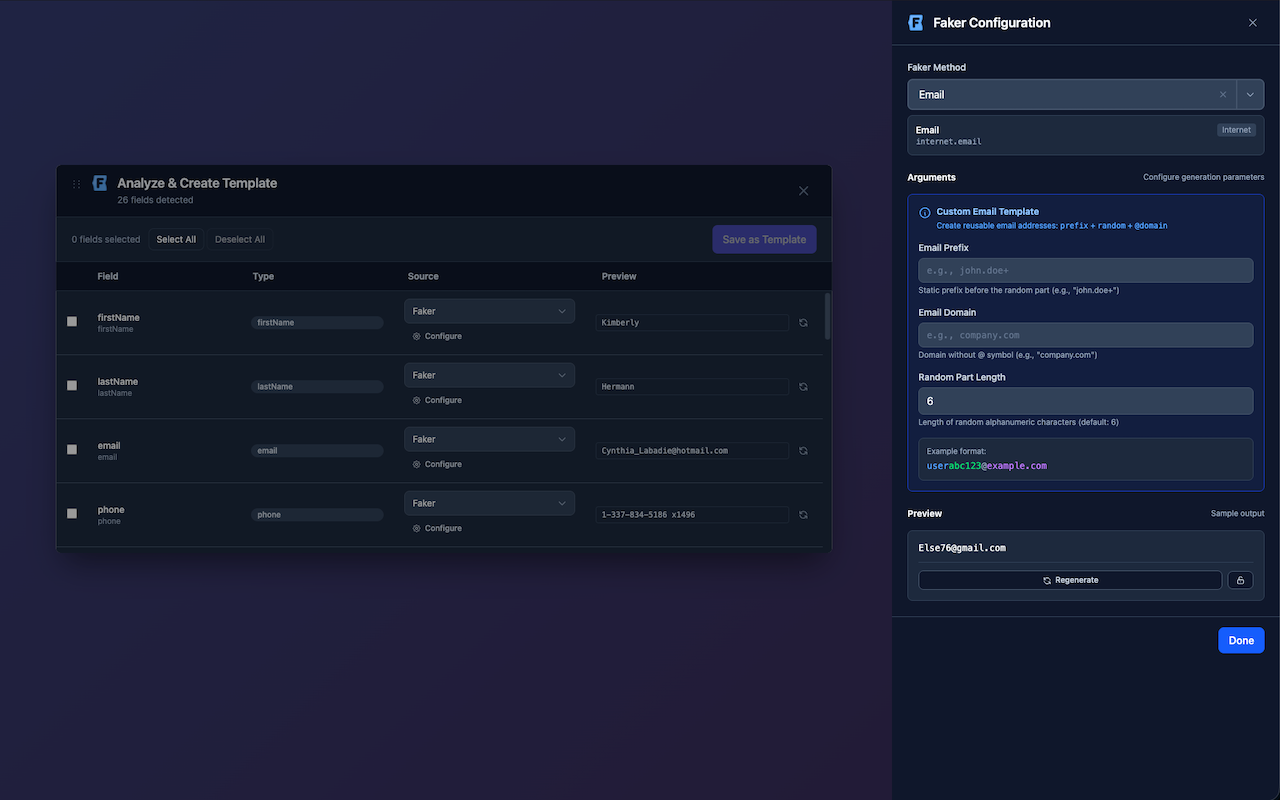Refresh the email field preview
The image size is (1280, 800).
click(803, 450)
